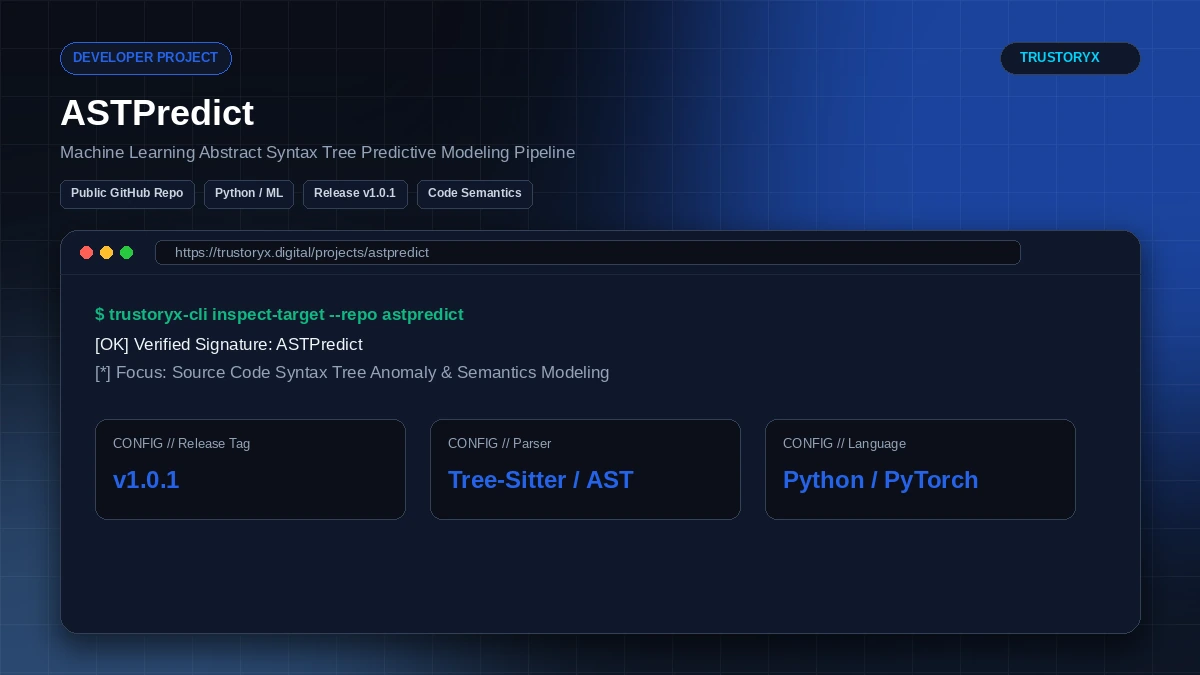1200x675 pixels.
Task: Click the CONFIG // Parser label
Action: point(499,443)
